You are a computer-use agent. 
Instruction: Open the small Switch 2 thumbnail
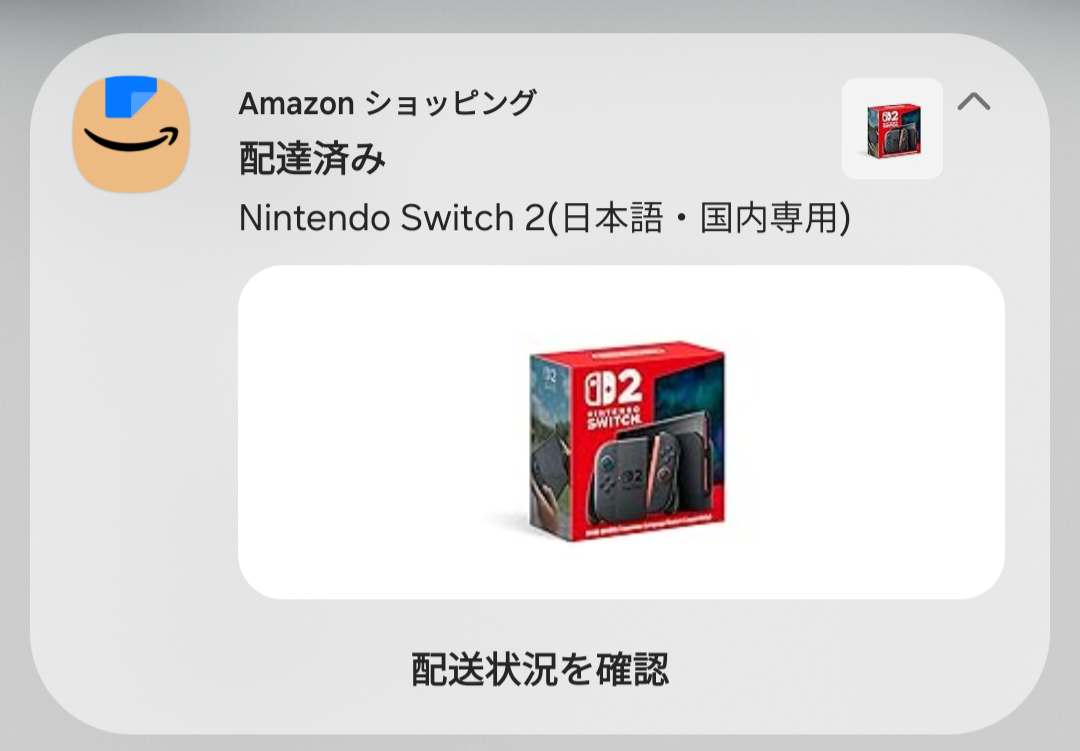[x=893, y=129]
